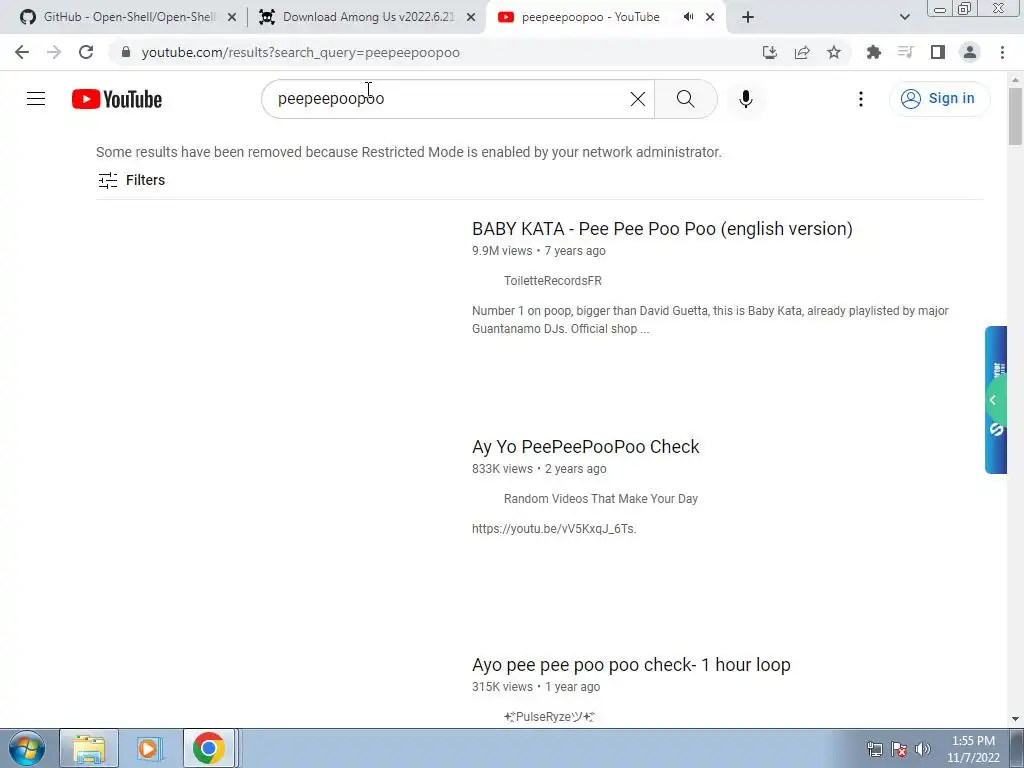Open the search Filters panel
1024x768 pixels.
click(131, 180)
